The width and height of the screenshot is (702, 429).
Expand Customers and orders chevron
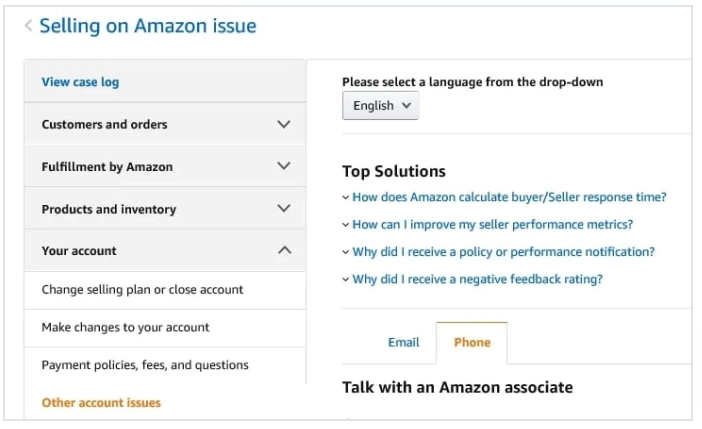pyautogui.click(x=284, y=124)
